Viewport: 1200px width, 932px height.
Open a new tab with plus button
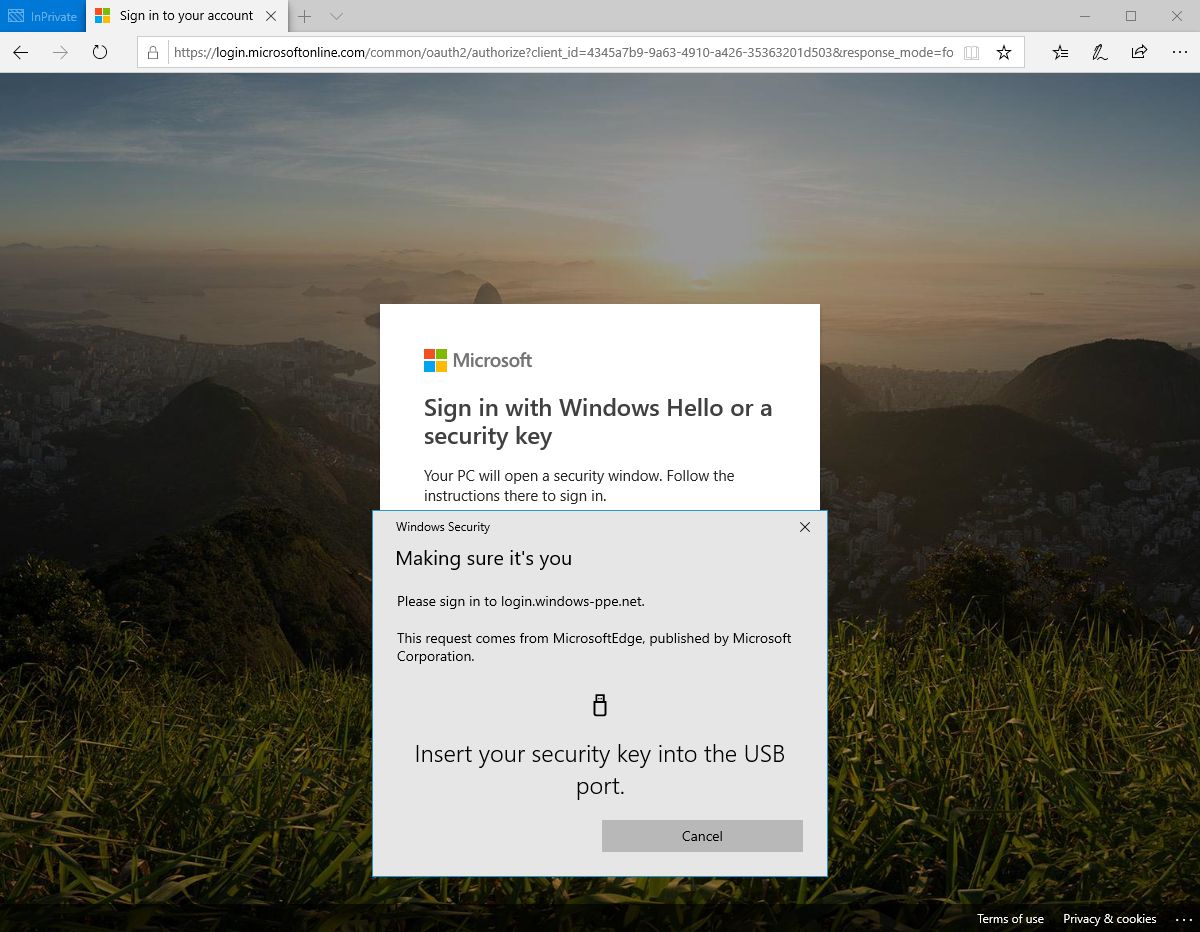click(305, 16)
